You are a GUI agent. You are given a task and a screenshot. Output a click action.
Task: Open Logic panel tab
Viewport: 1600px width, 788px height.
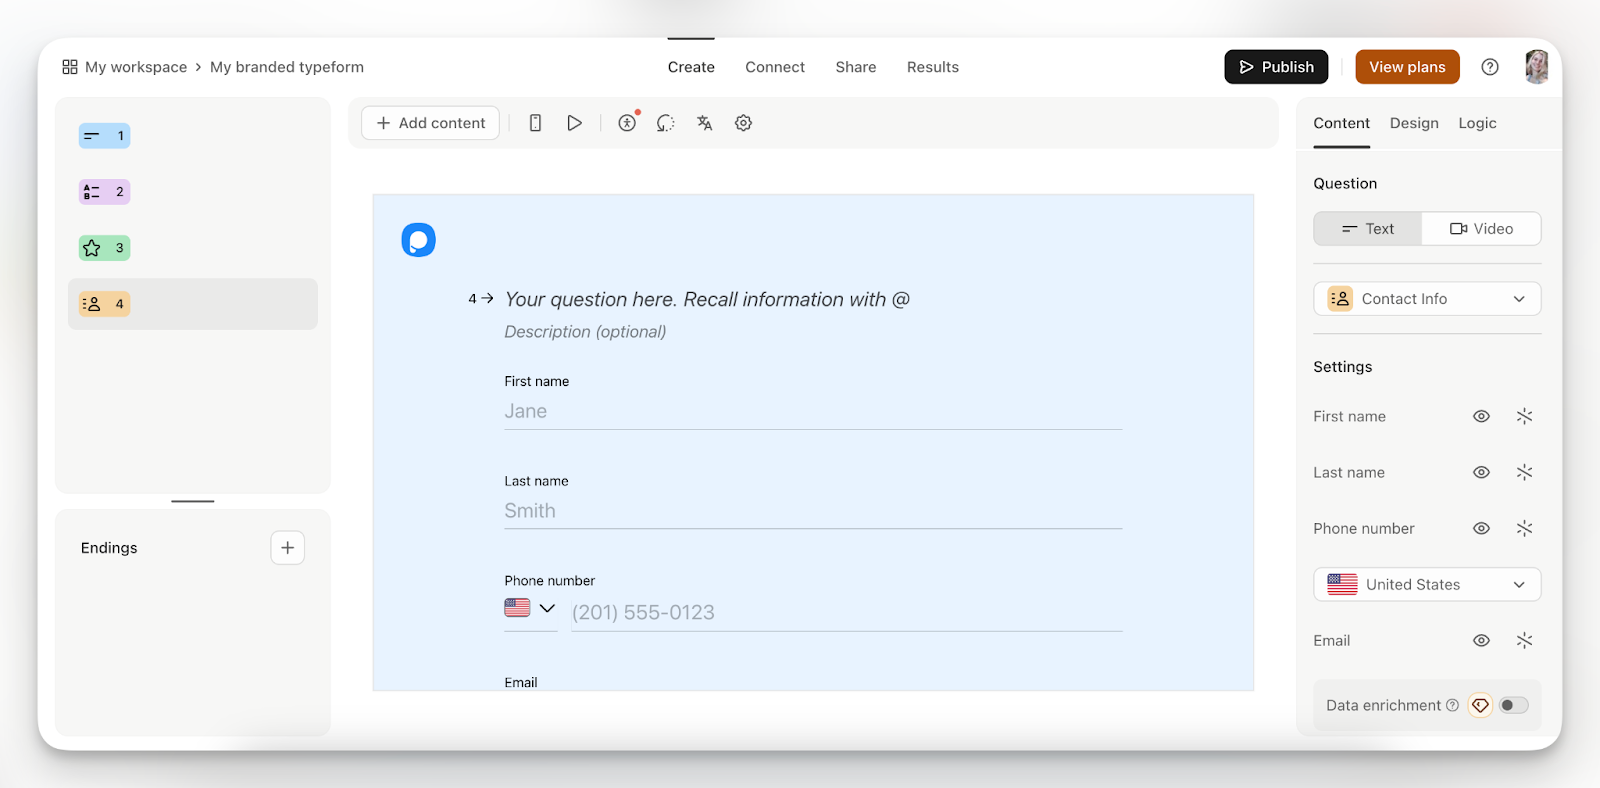[1477, 123]
